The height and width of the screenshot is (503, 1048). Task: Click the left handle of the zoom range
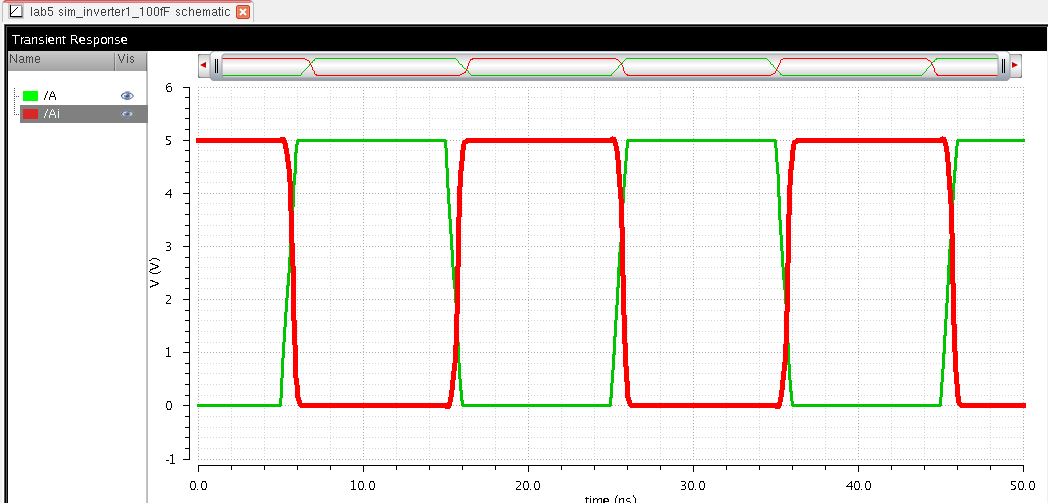point(216,65)
